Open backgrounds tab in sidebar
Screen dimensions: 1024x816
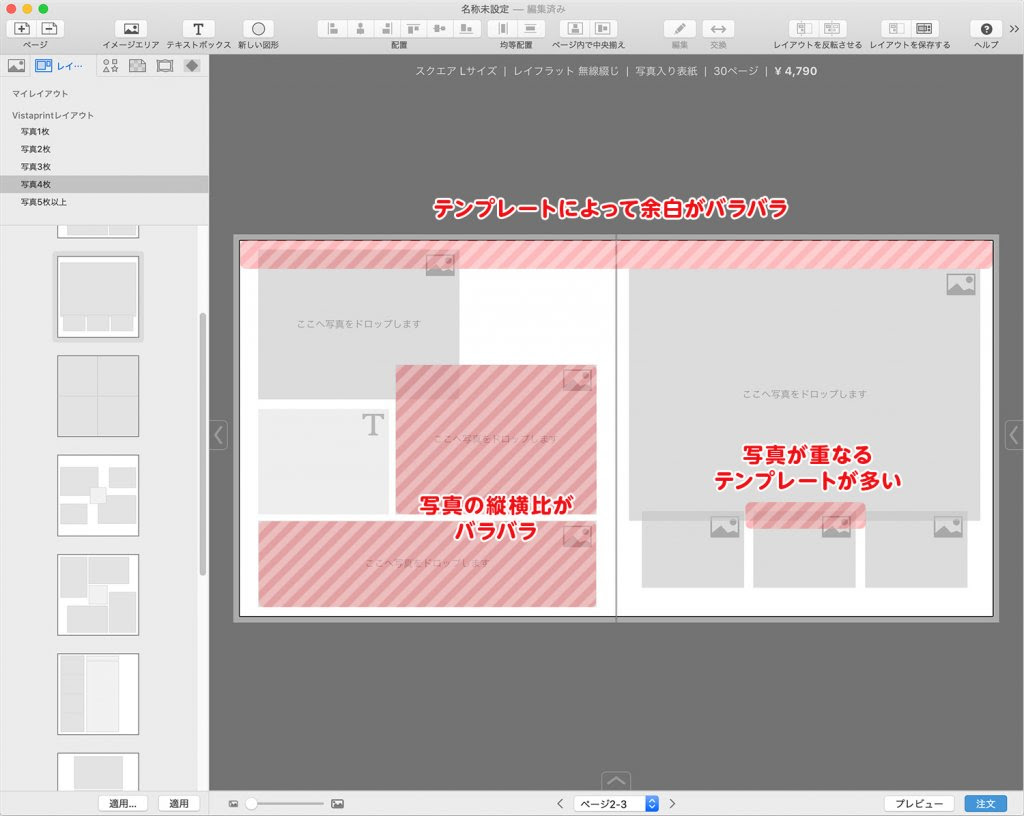pos(137,66)
